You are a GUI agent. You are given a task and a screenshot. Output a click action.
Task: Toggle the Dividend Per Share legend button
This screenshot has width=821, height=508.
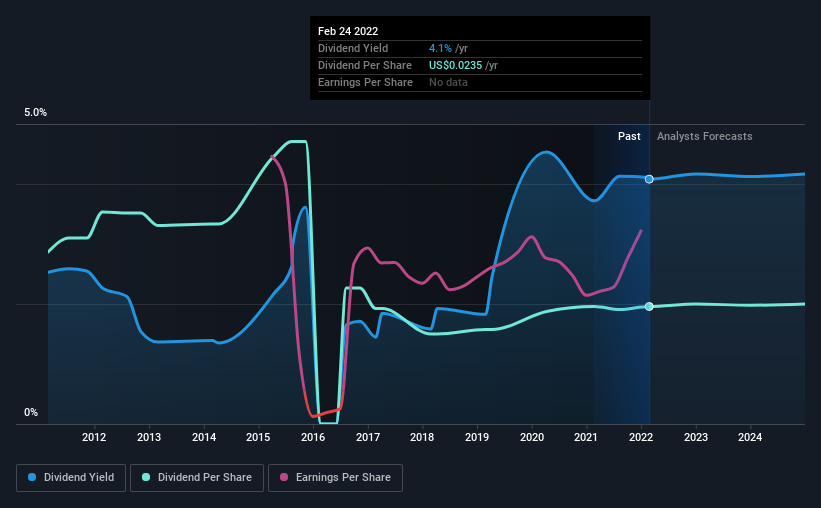[x=197, y=478]
